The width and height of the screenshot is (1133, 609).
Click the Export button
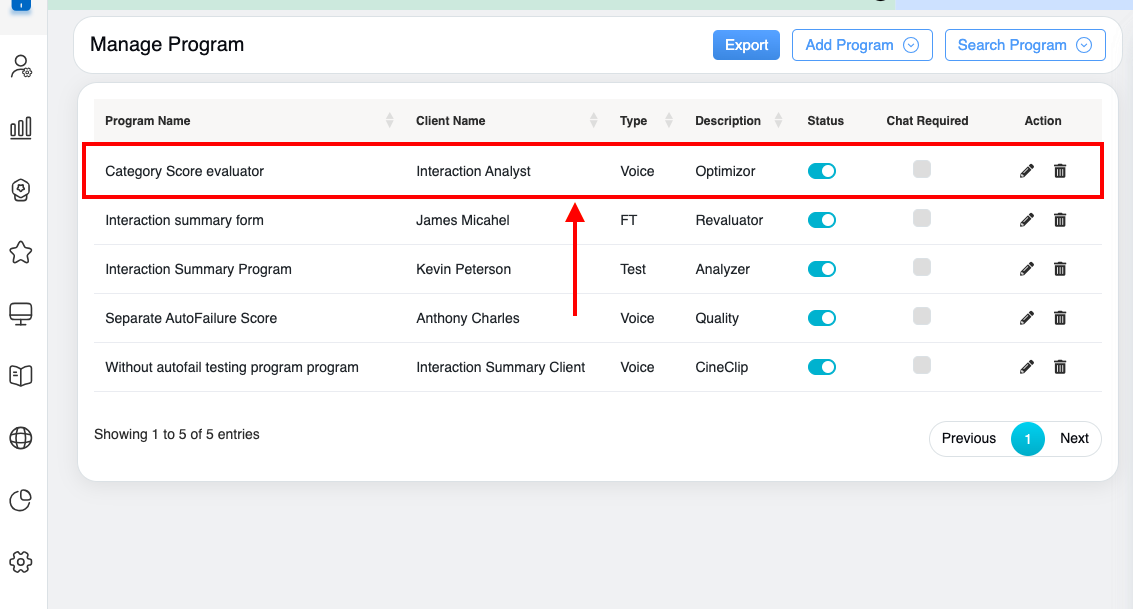(x=746, y=45)
